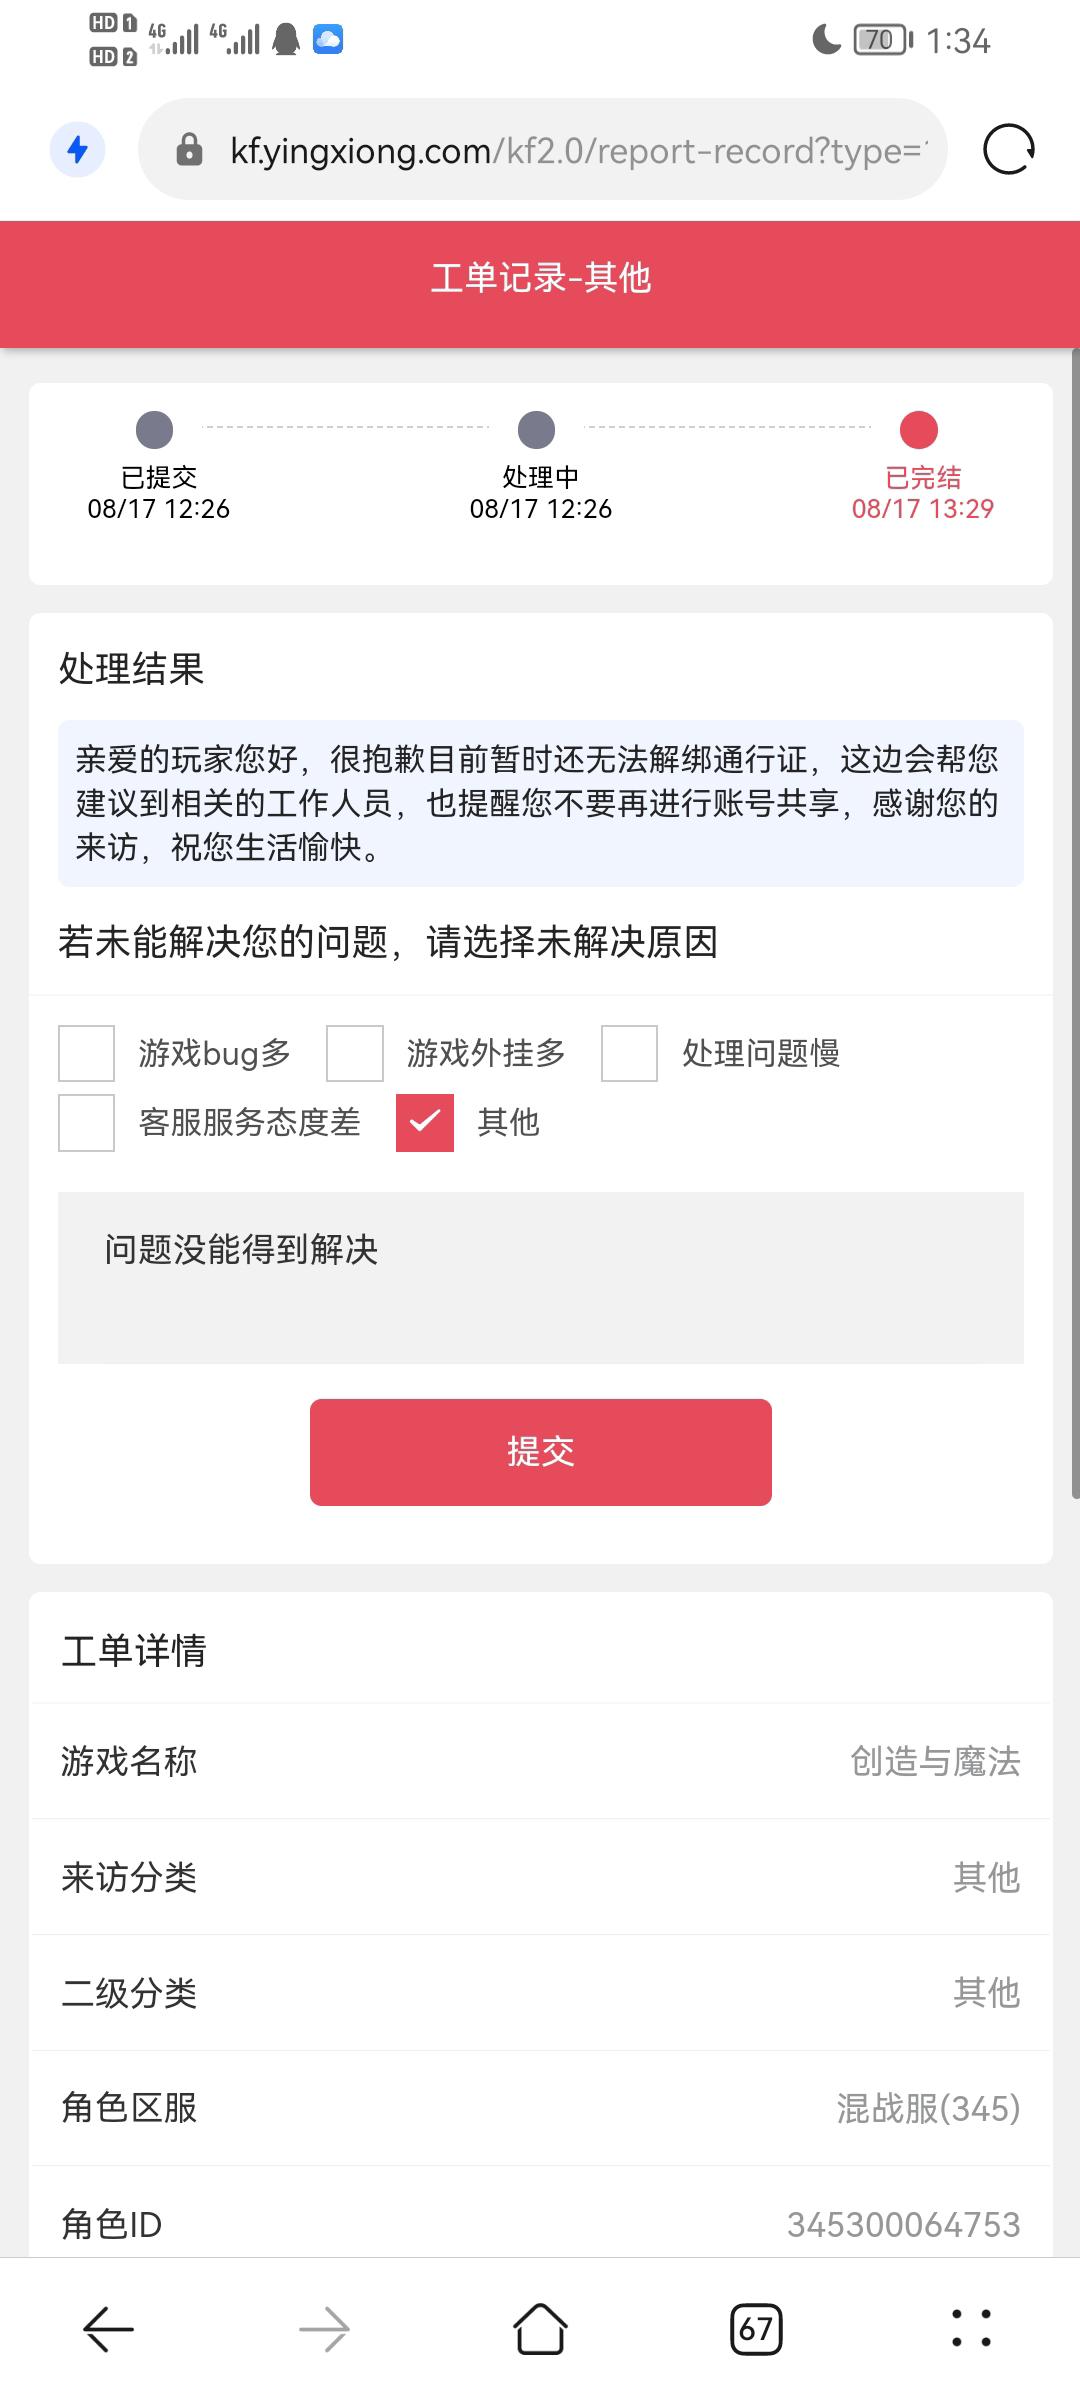The image size is (1080, 2400).
Task: Tap the padlock icon in address bar
Action: [x=189, y=150]
